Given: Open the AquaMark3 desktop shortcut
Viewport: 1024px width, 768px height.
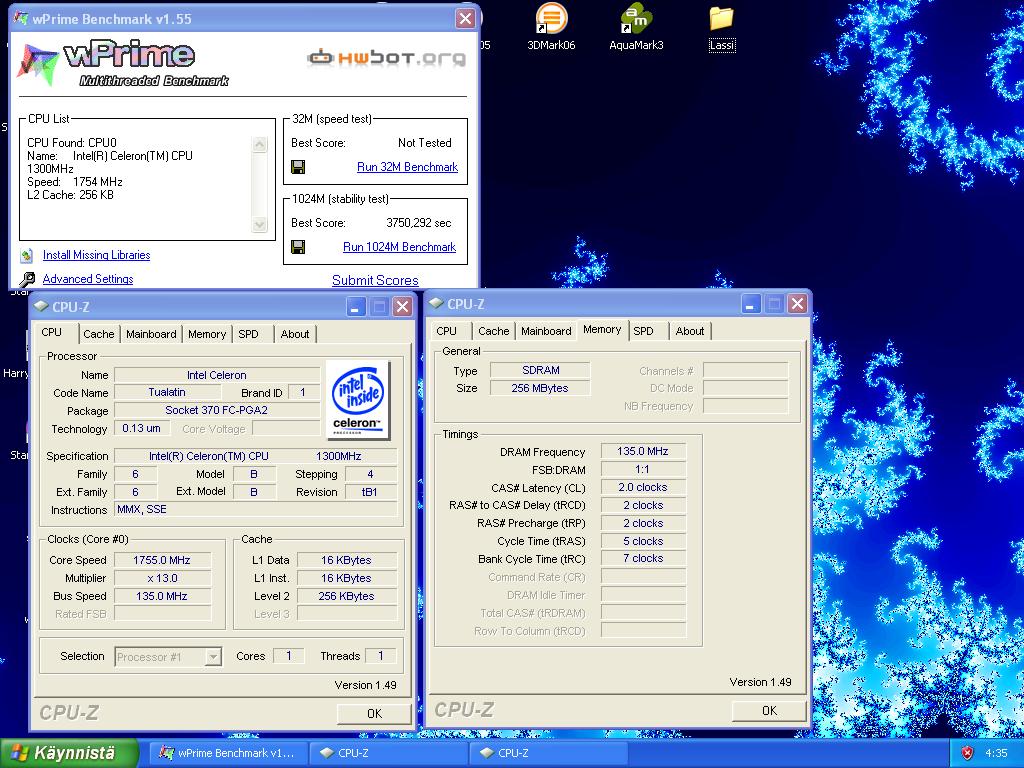Looking at the screenshot, I should pyautogui.click(x=636, y=27).
